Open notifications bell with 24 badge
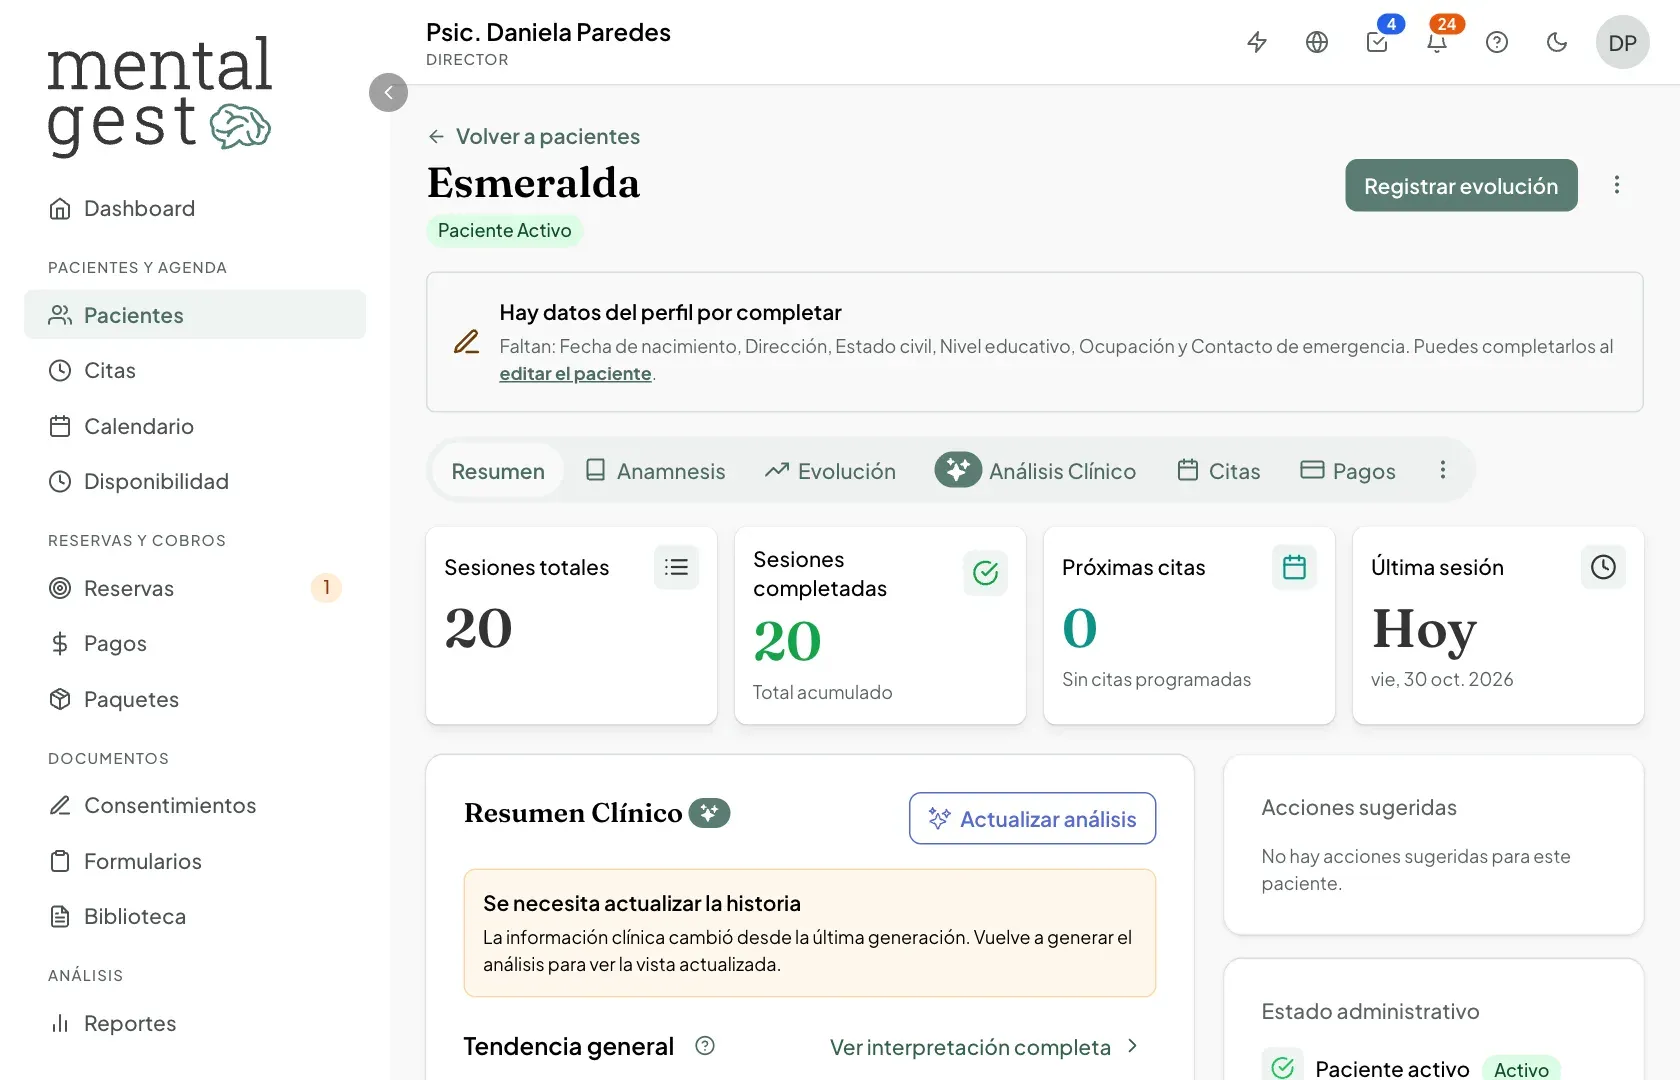The height and width of the screenshot is (1080, 1680). 1437,42
